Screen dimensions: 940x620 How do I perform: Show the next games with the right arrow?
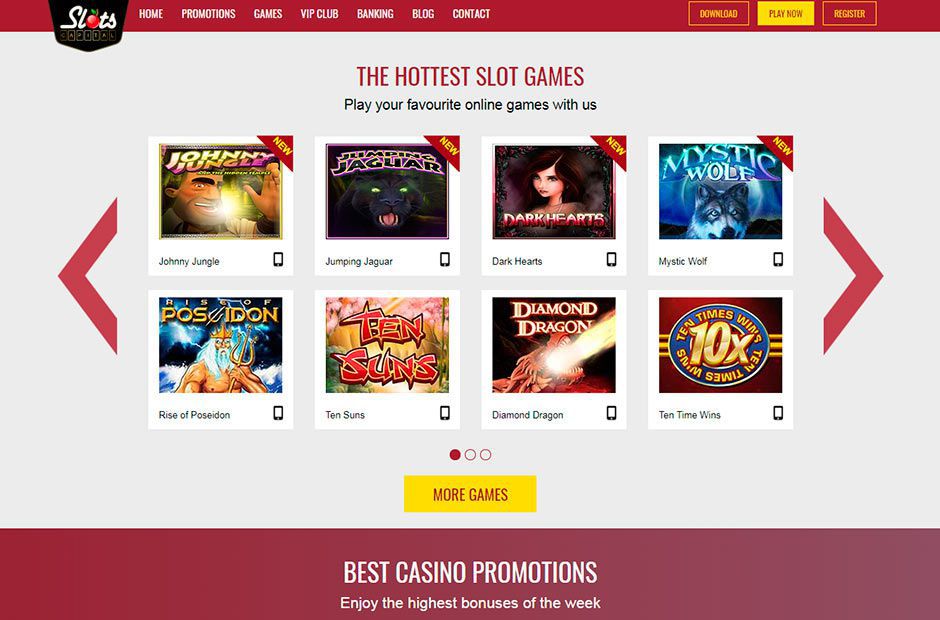[853, 276]
